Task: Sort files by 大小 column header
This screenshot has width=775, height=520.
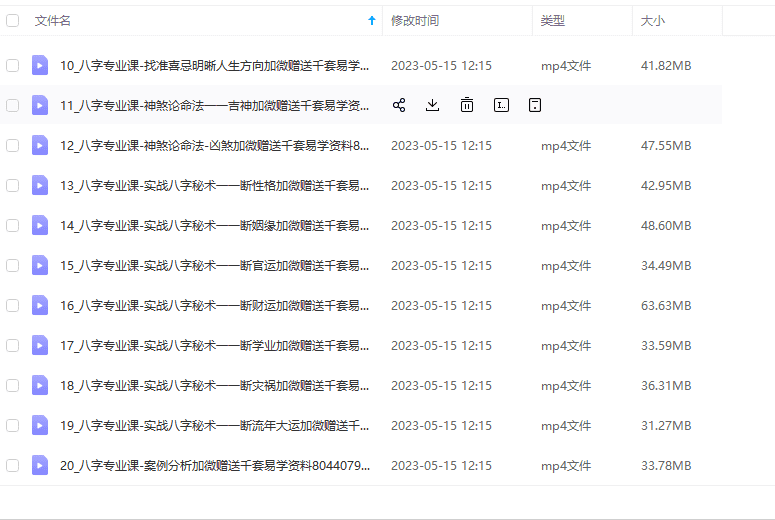Action: click(x=653, y=20)
